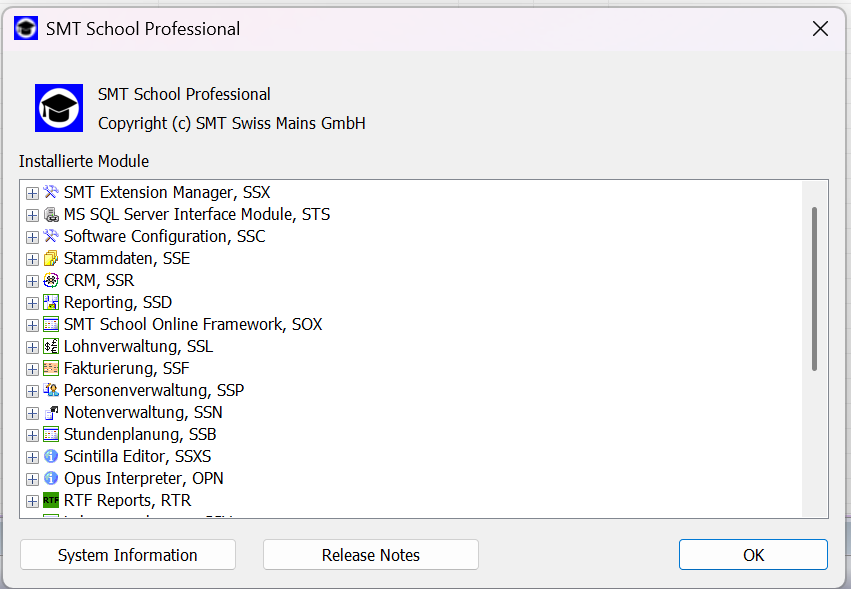Click the 'Installierte Module' label

(x=84, y=161)
